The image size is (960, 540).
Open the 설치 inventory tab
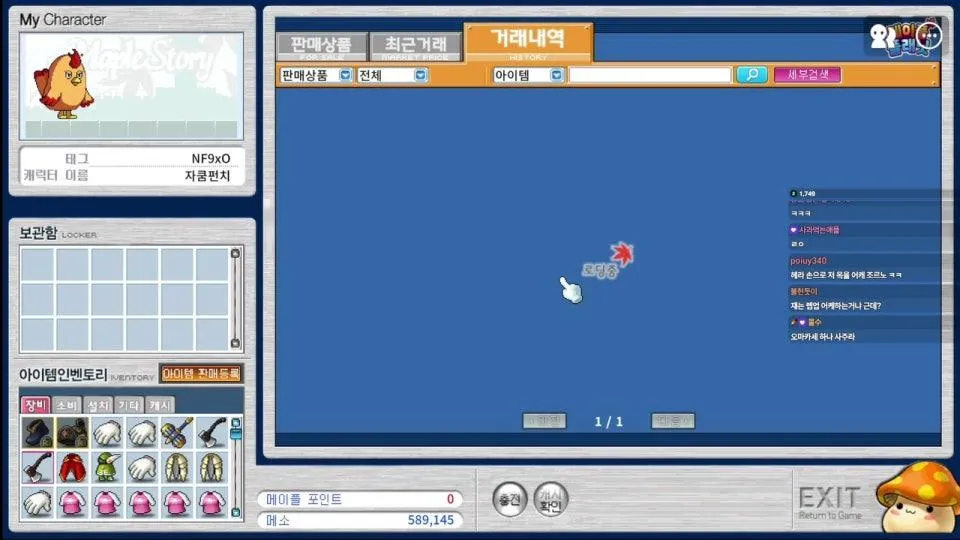[x=98, y=405]
